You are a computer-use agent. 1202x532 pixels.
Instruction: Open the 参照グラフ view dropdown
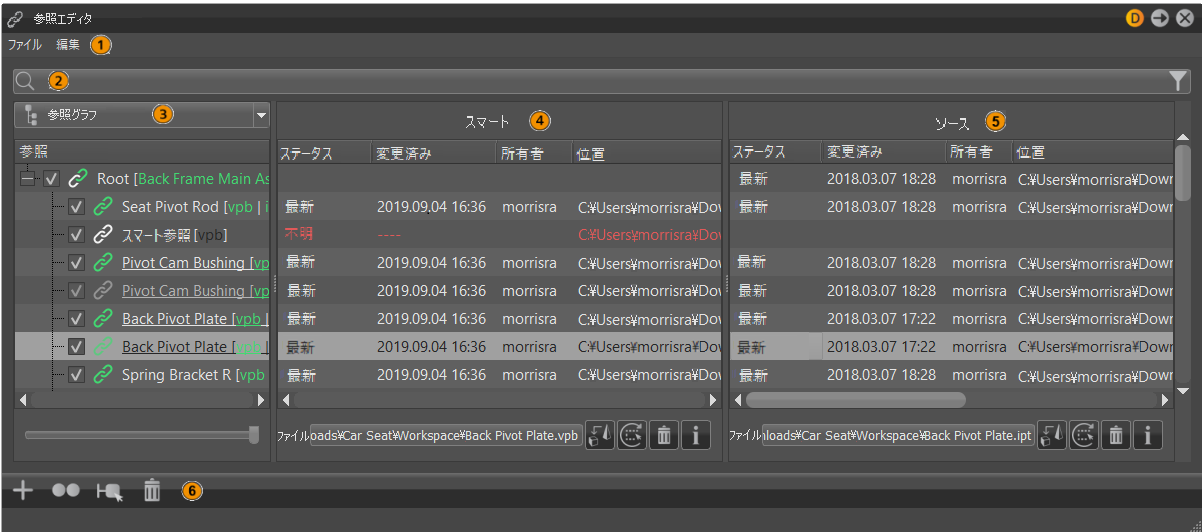click(x=142, y=115)
